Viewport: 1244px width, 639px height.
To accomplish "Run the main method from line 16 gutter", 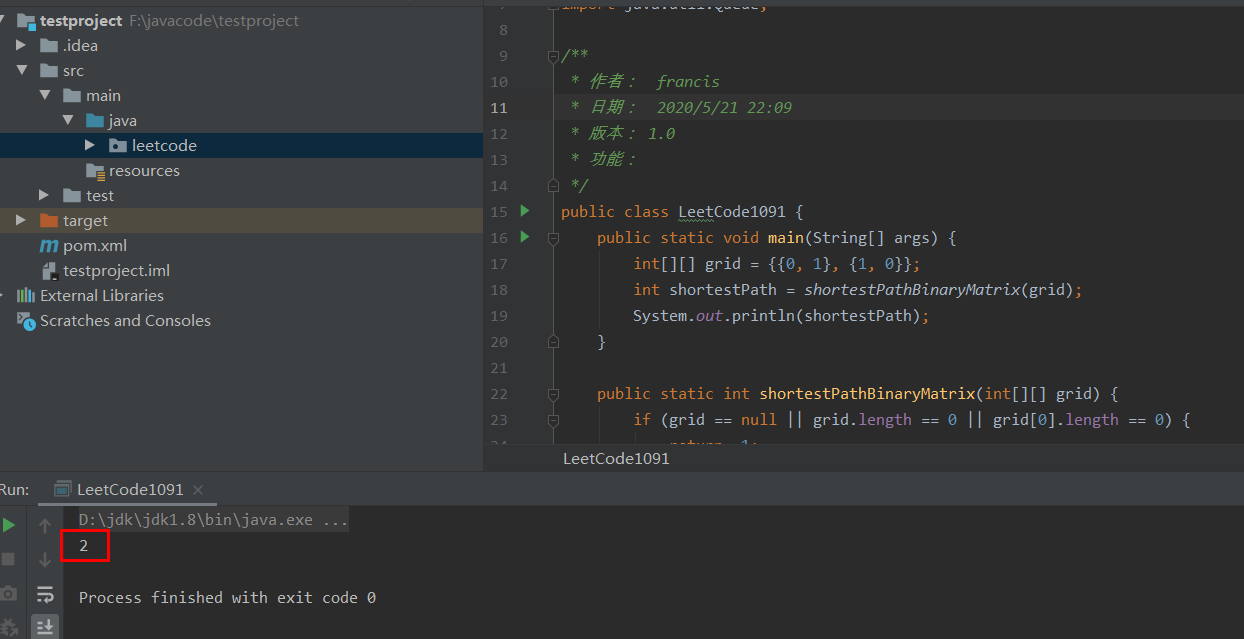I will (524, 237).
